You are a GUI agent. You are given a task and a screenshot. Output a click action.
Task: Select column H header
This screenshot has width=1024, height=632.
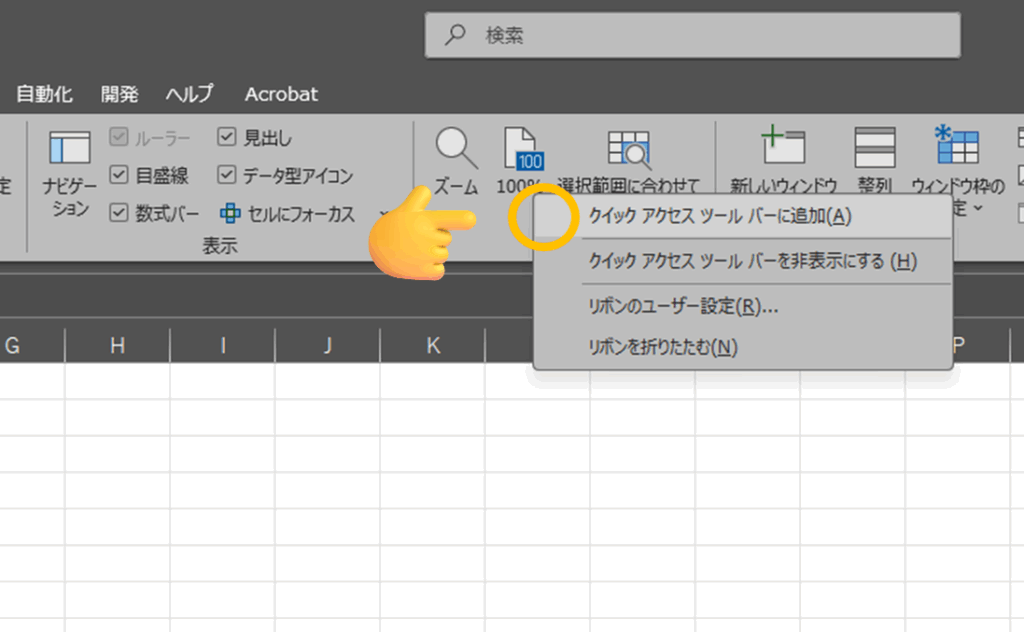pos(118,344)
